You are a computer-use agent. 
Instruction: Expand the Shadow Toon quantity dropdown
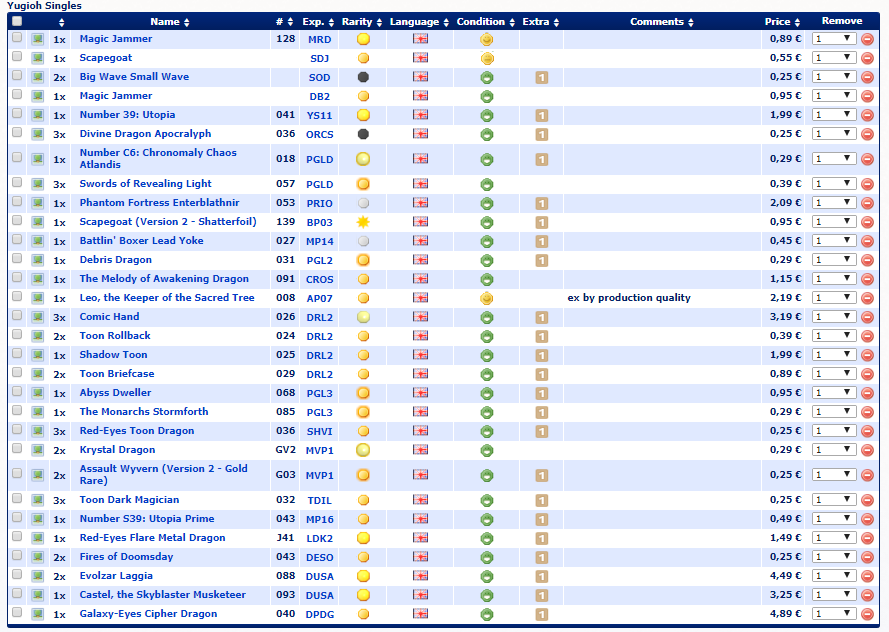click(833, 355)
